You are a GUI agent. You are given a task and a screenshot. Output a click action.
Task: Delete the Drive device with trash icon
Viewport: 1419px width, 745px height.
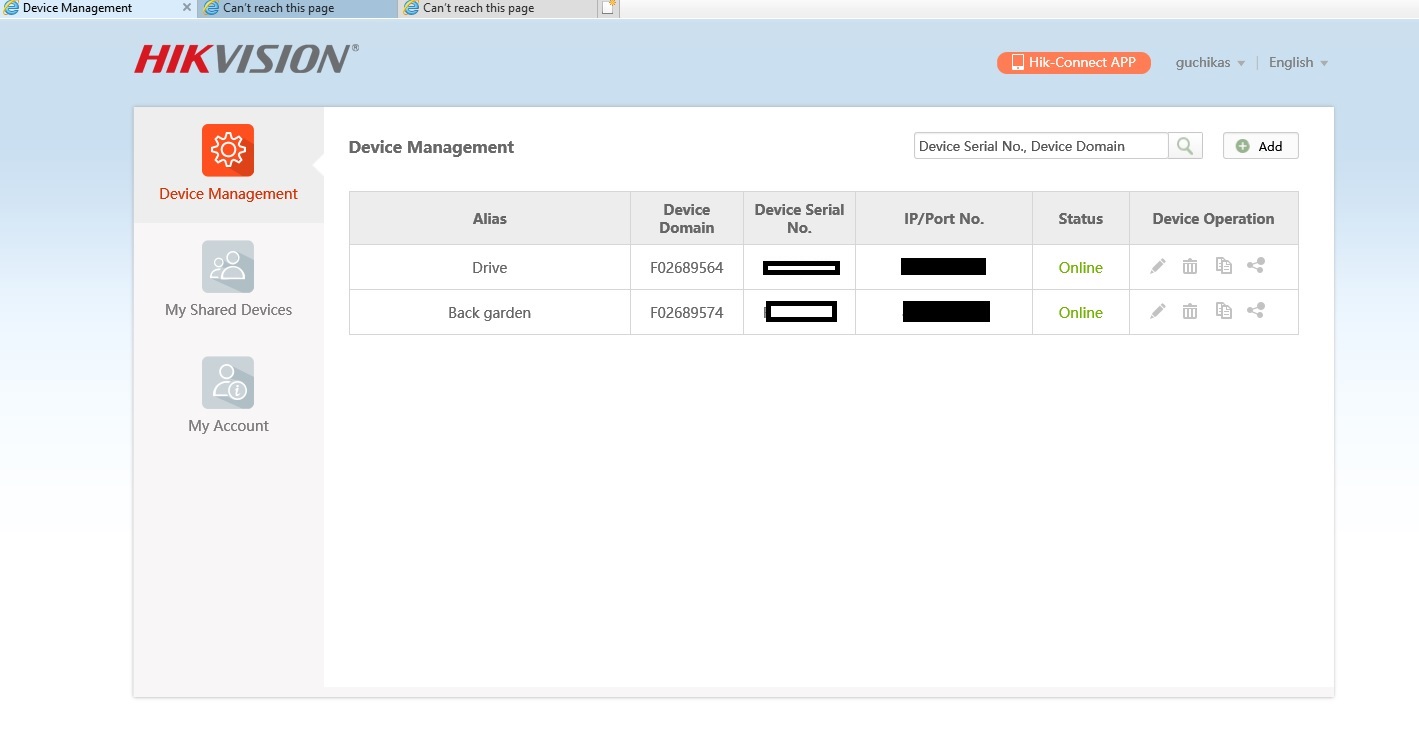[1190, 266]
